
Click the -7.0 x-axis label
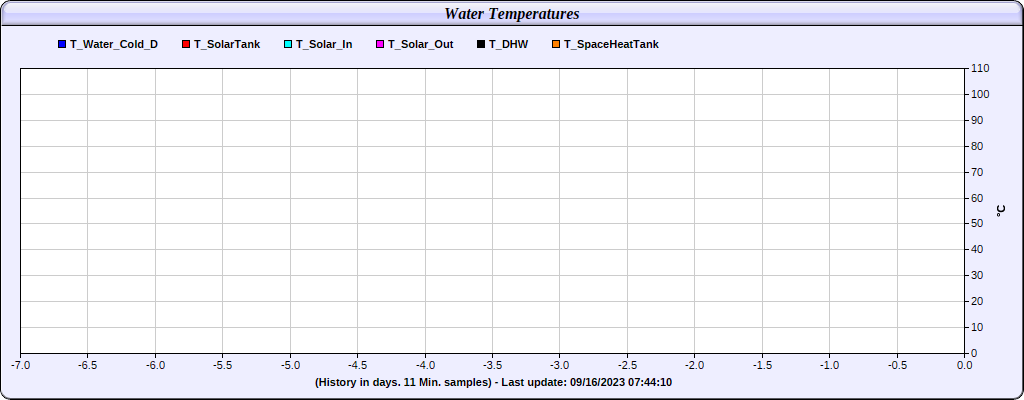[20, 365]
